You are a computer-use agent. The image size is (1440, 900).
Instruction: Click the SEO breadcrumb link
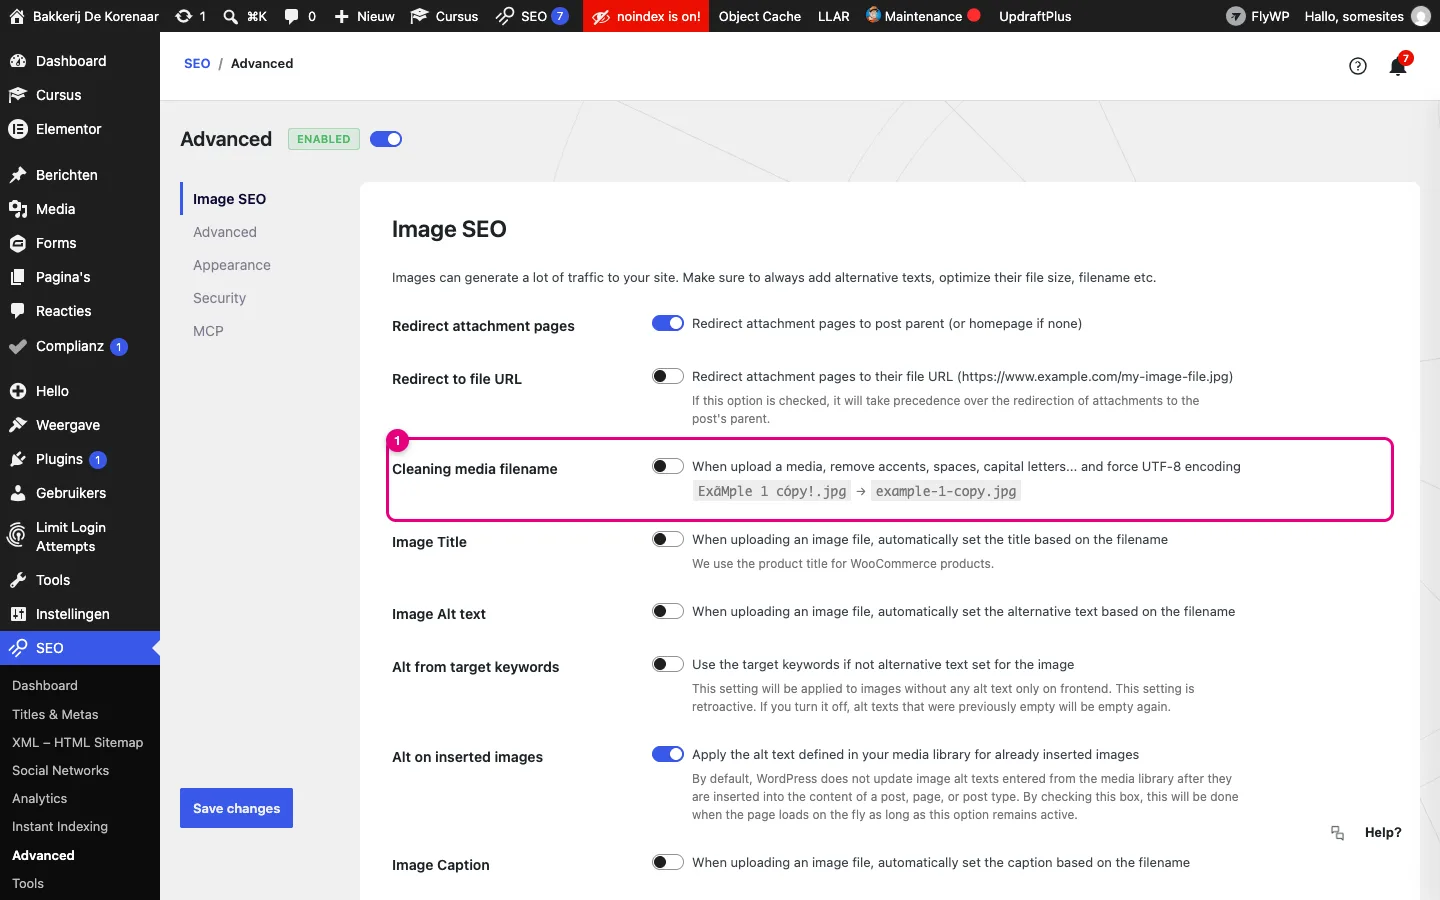click(197, 63)
